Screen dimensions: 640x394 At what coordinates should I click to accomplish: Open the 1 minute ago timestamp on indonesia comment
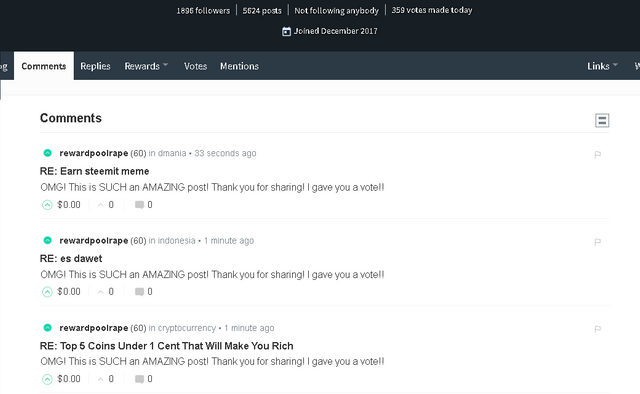tap(229, 240)
